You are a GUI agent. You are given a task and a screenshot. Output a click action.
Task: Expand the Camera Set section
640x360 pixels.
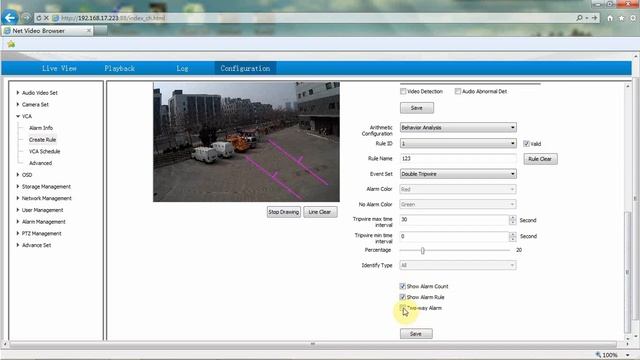(35, 104)
